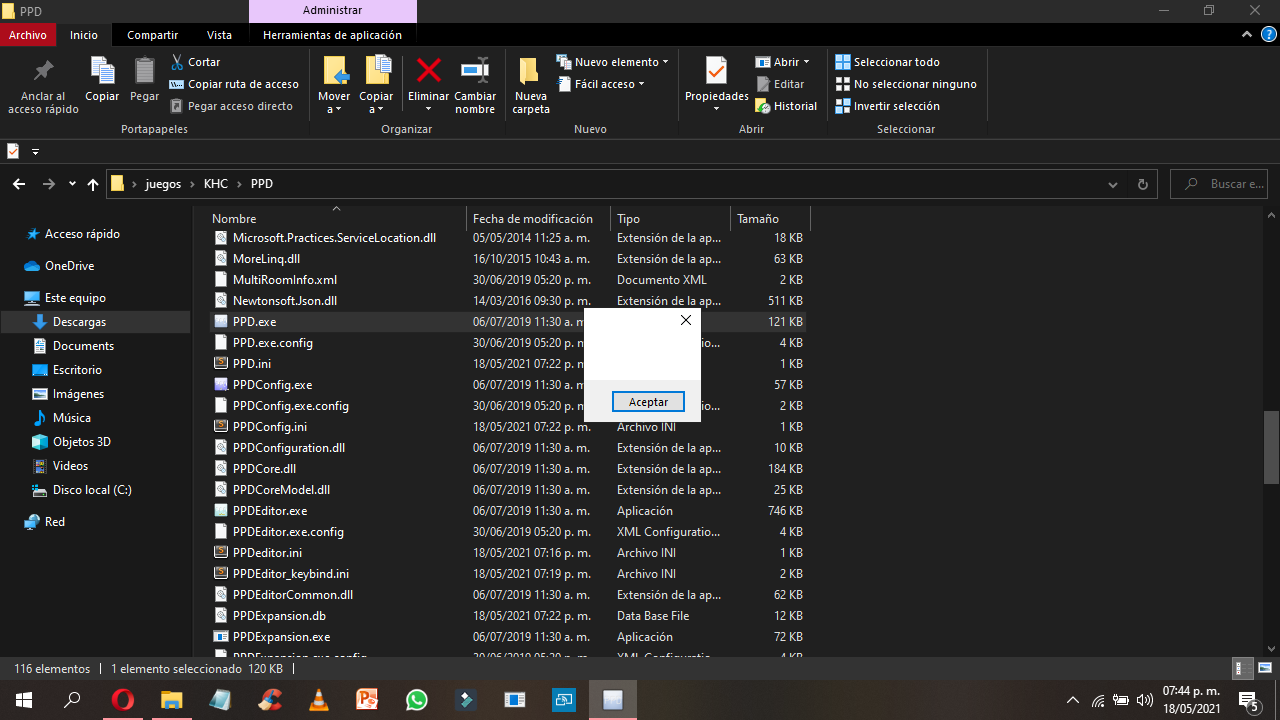Select Disco local (C:) in sidebar

[x=91, y=490]
